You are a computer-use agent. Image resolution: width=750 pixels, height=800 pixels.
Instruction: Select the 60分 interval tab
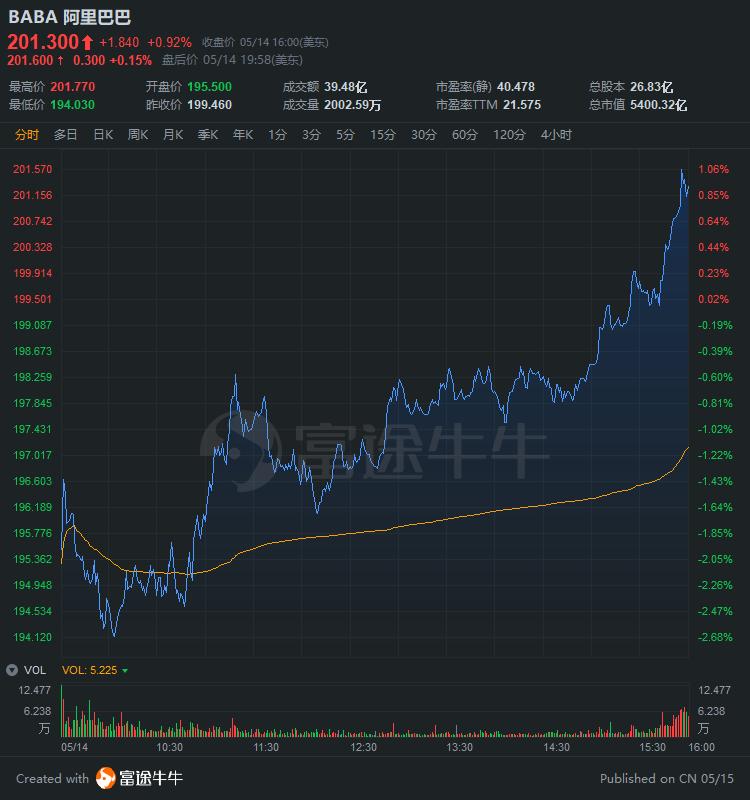pos(464,135)
